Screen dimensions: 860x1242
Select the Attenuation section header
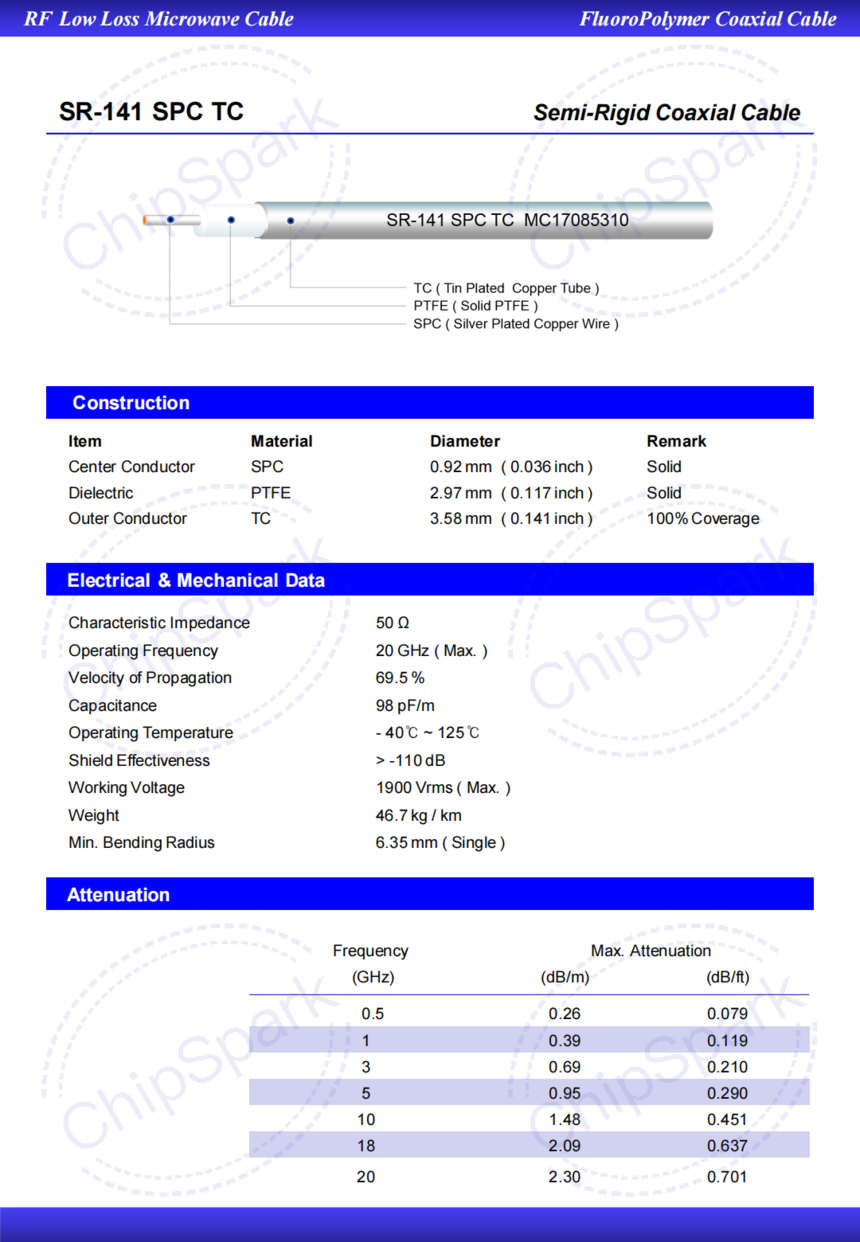[x=122, y=894]
